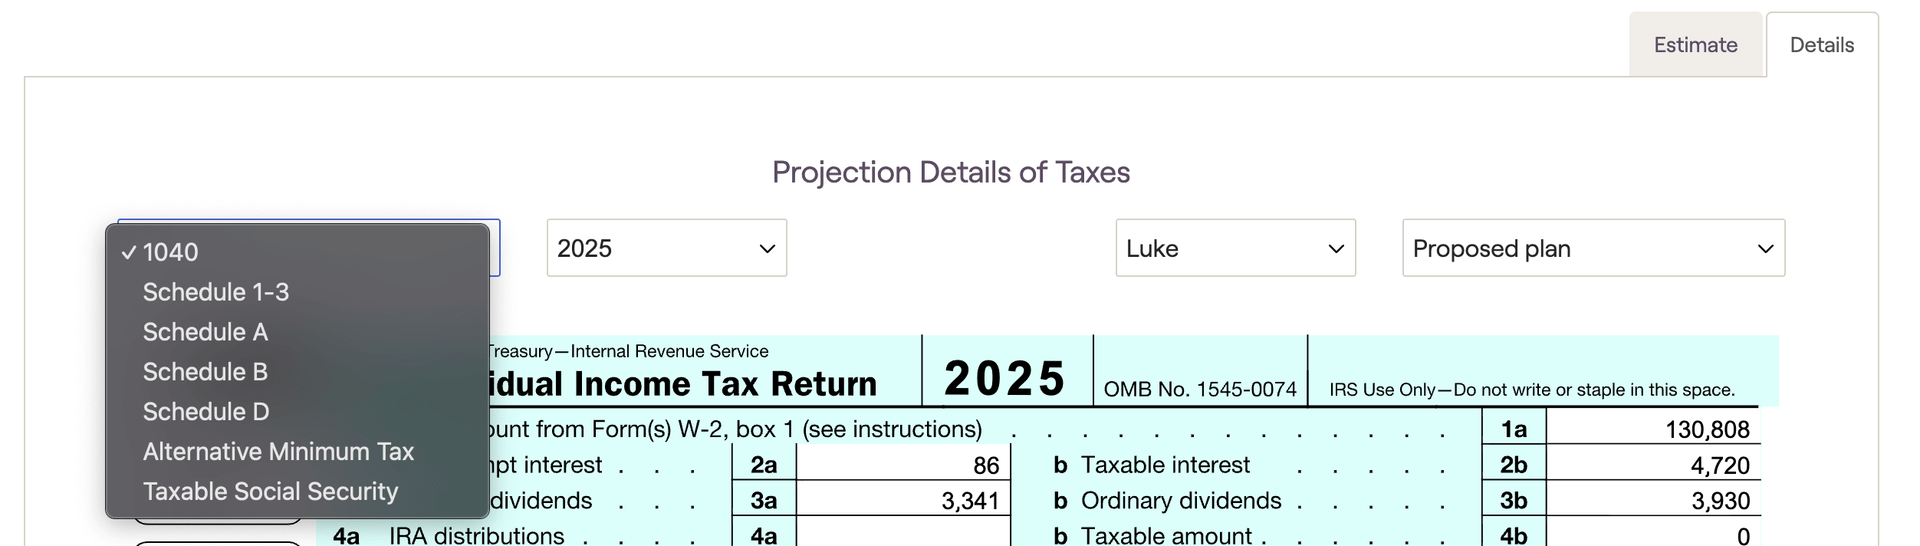Pick the Schedule A option
Screen dimensions: 1920x546
click(205, 332)
